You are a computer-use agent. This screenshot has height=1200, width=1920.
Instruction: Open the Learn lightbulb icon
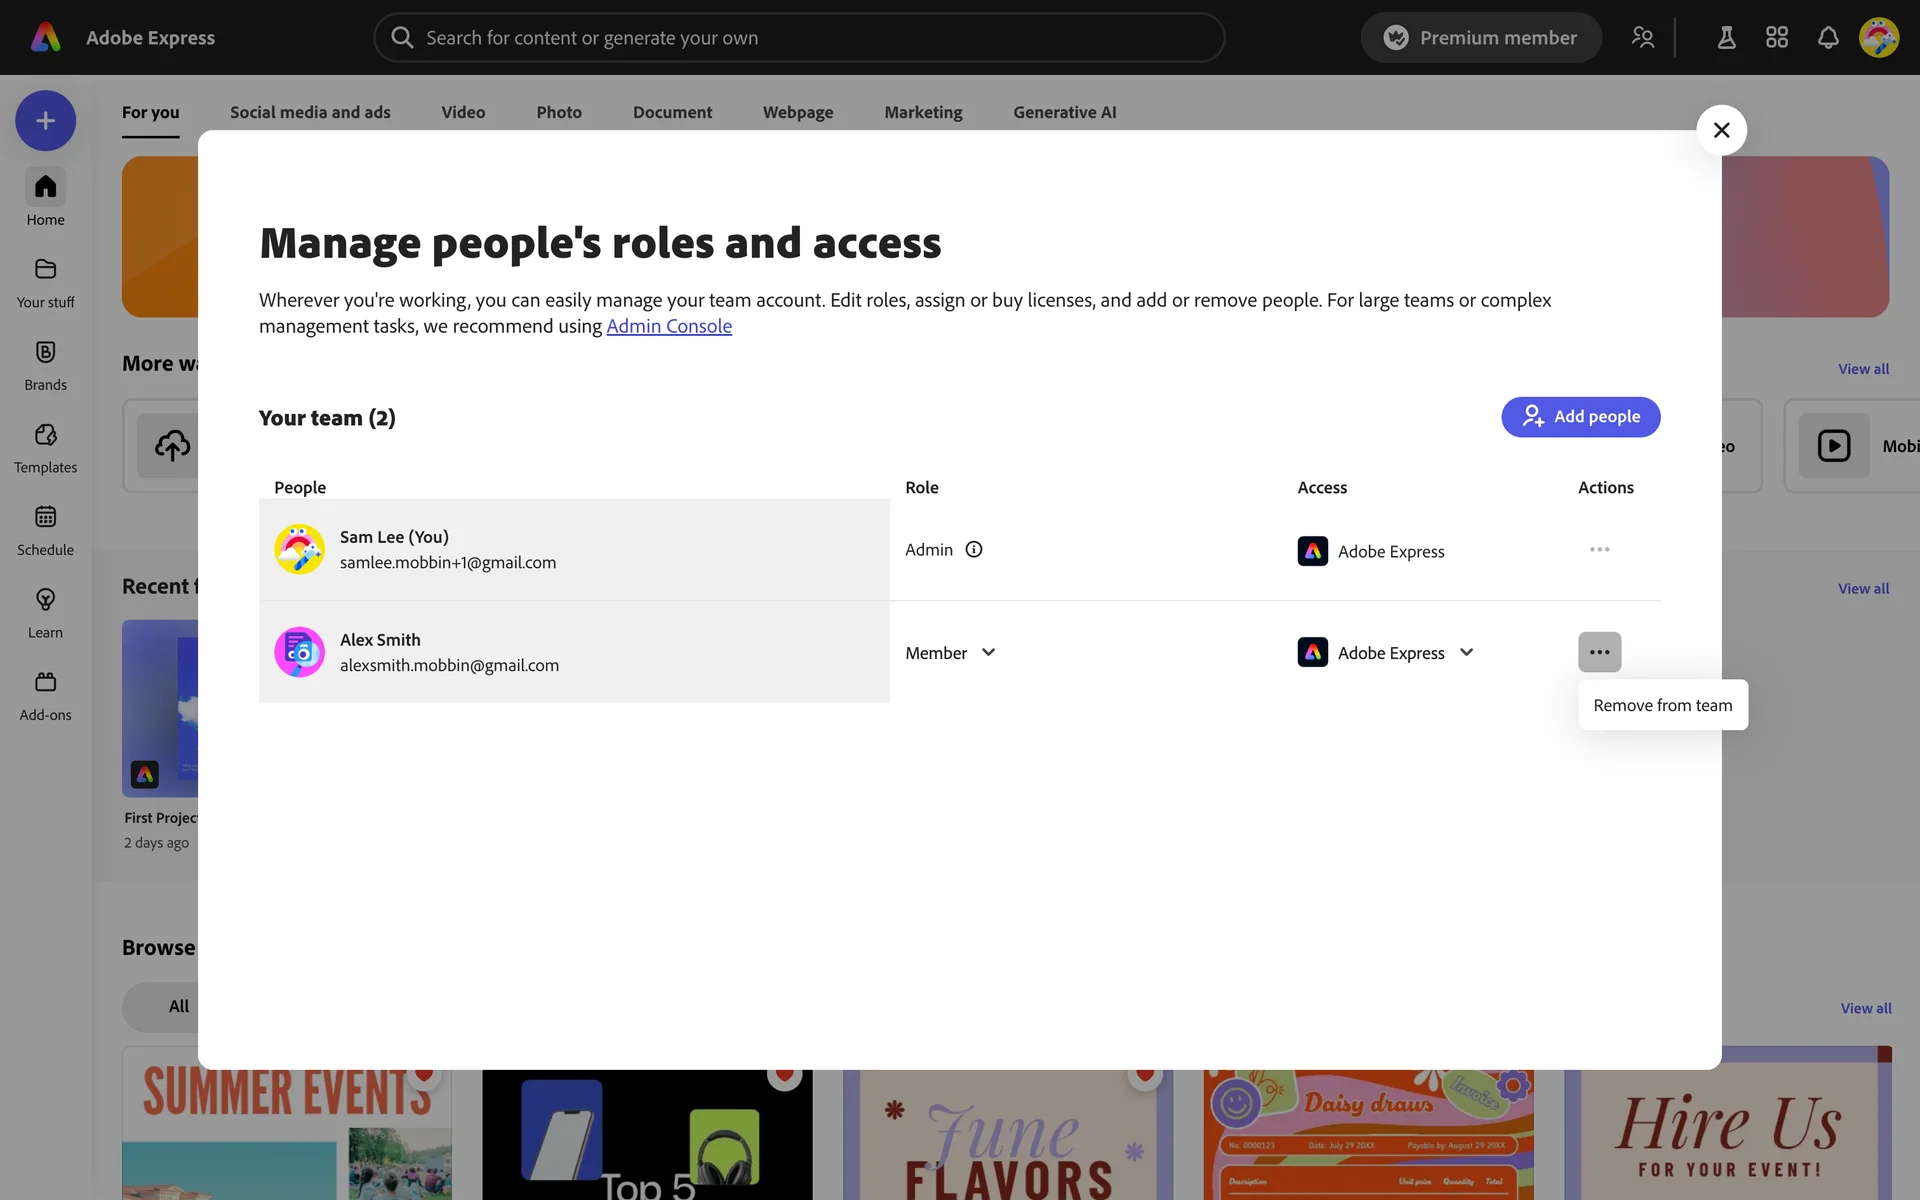click(45, 601)
